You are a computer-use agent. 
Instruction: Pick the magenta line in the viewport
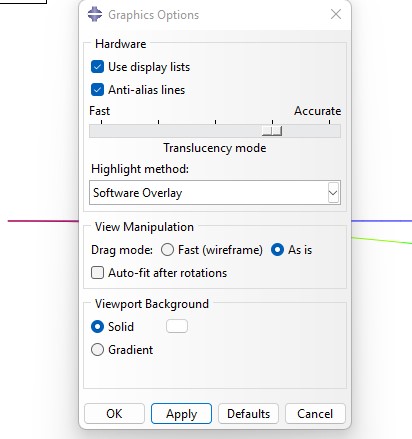pos(43,221)
